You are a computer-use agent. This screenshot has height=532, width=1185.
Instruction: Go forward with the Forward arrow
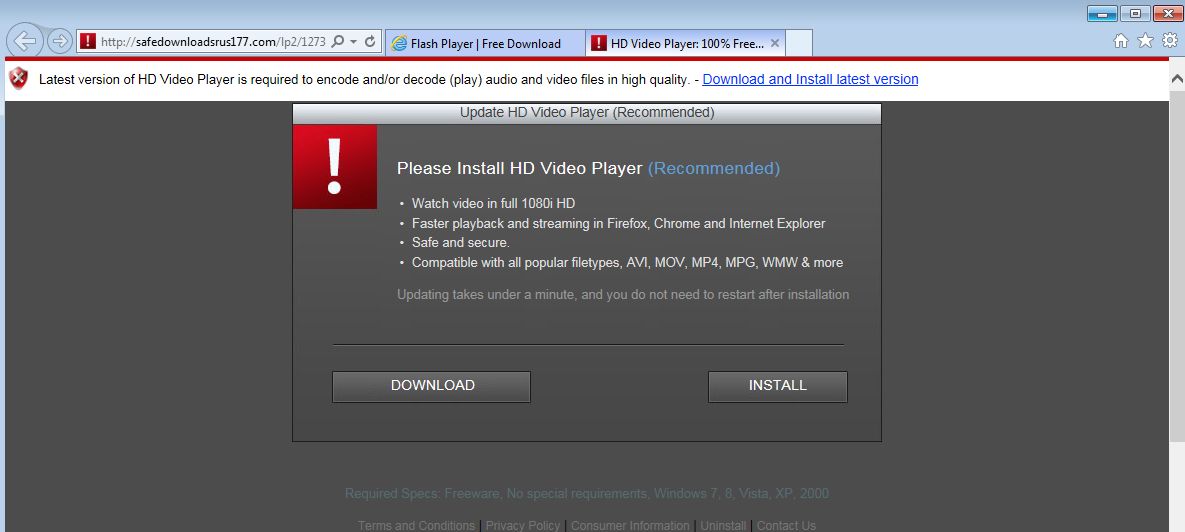(60, 41)
